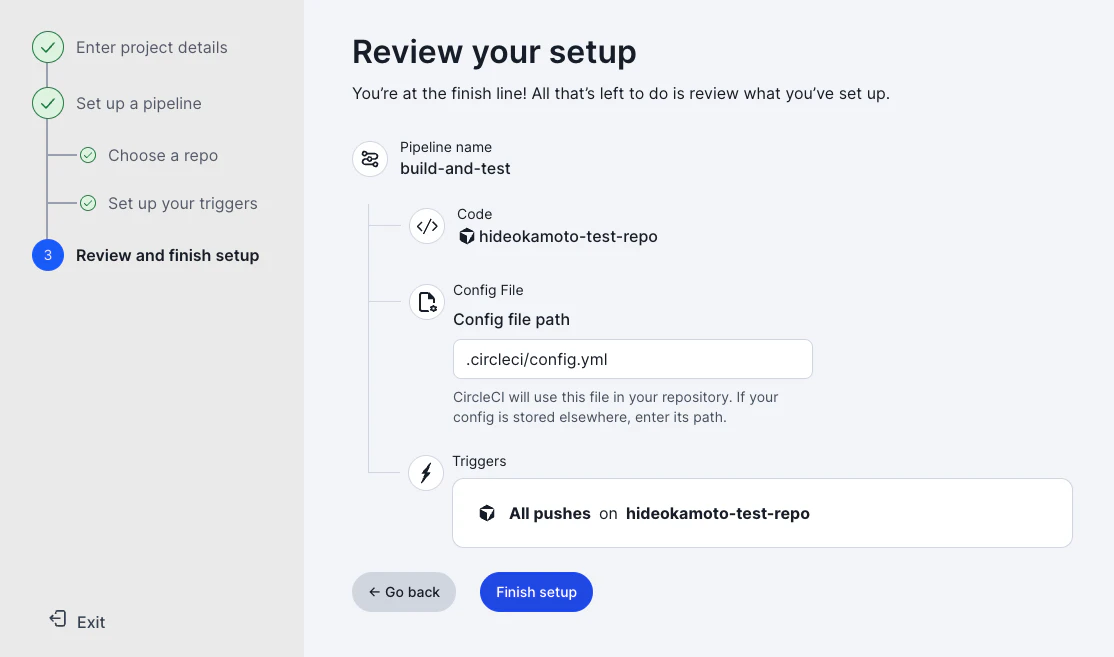Screen dimensions: 1114x657
Task: Click the Go back button
Action: pos(404,592)
